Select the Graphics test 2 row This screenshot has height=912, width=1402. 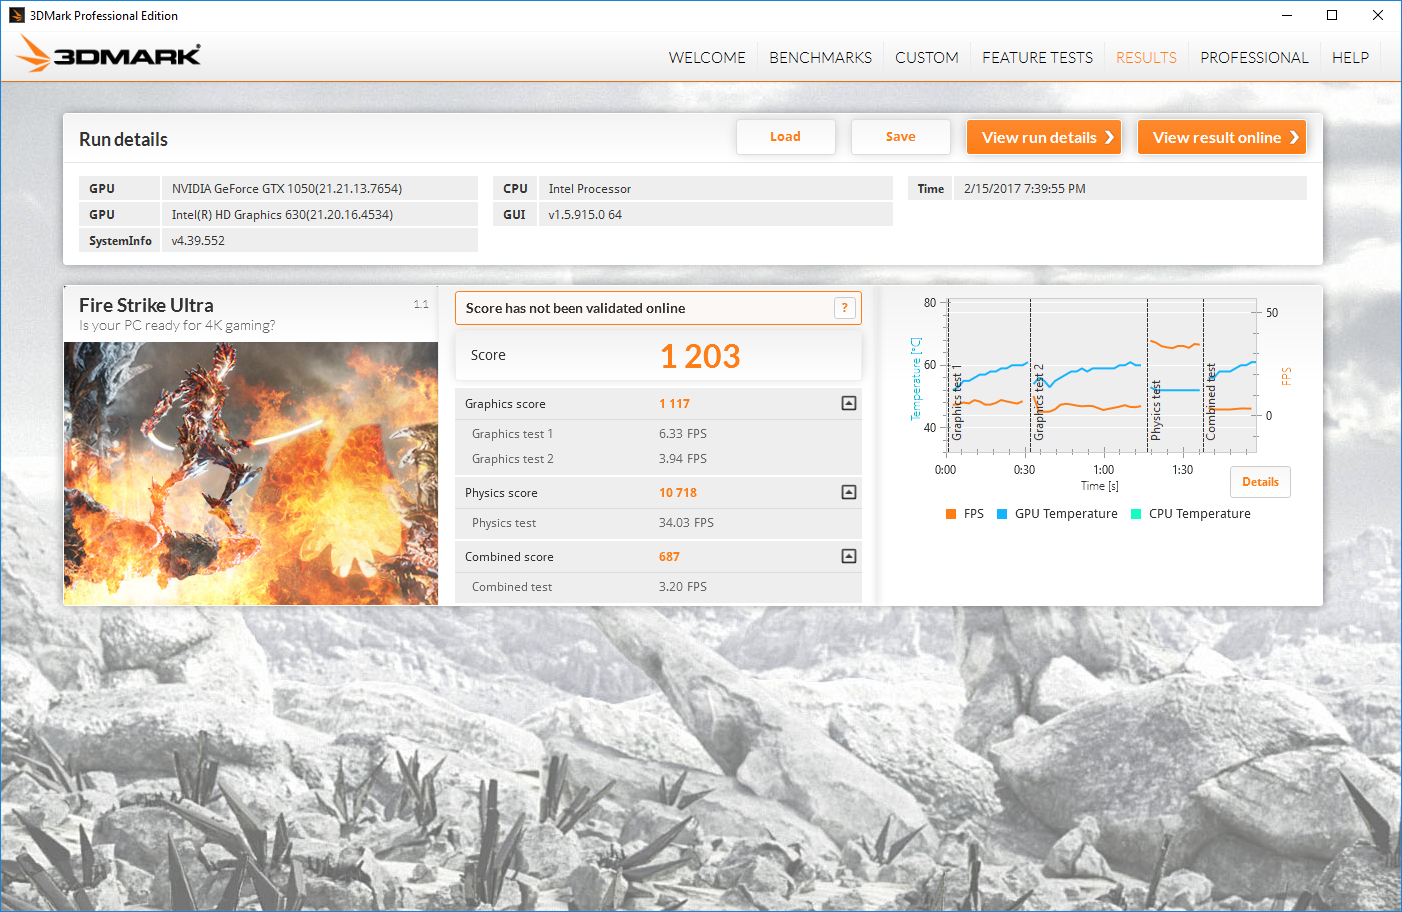(x=658, y=459)
